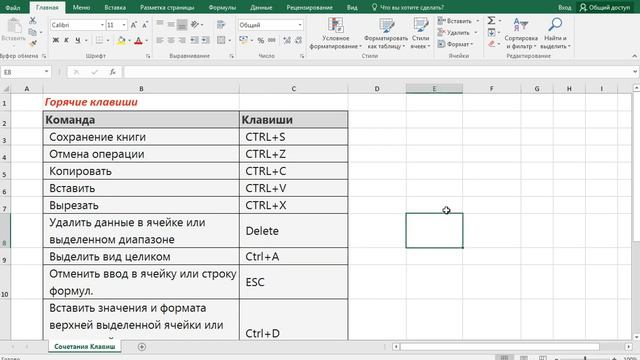Click the comma style 000 icon
This screenshot has width=640, height=360.
pyautogui.click(x=271, y=40)
